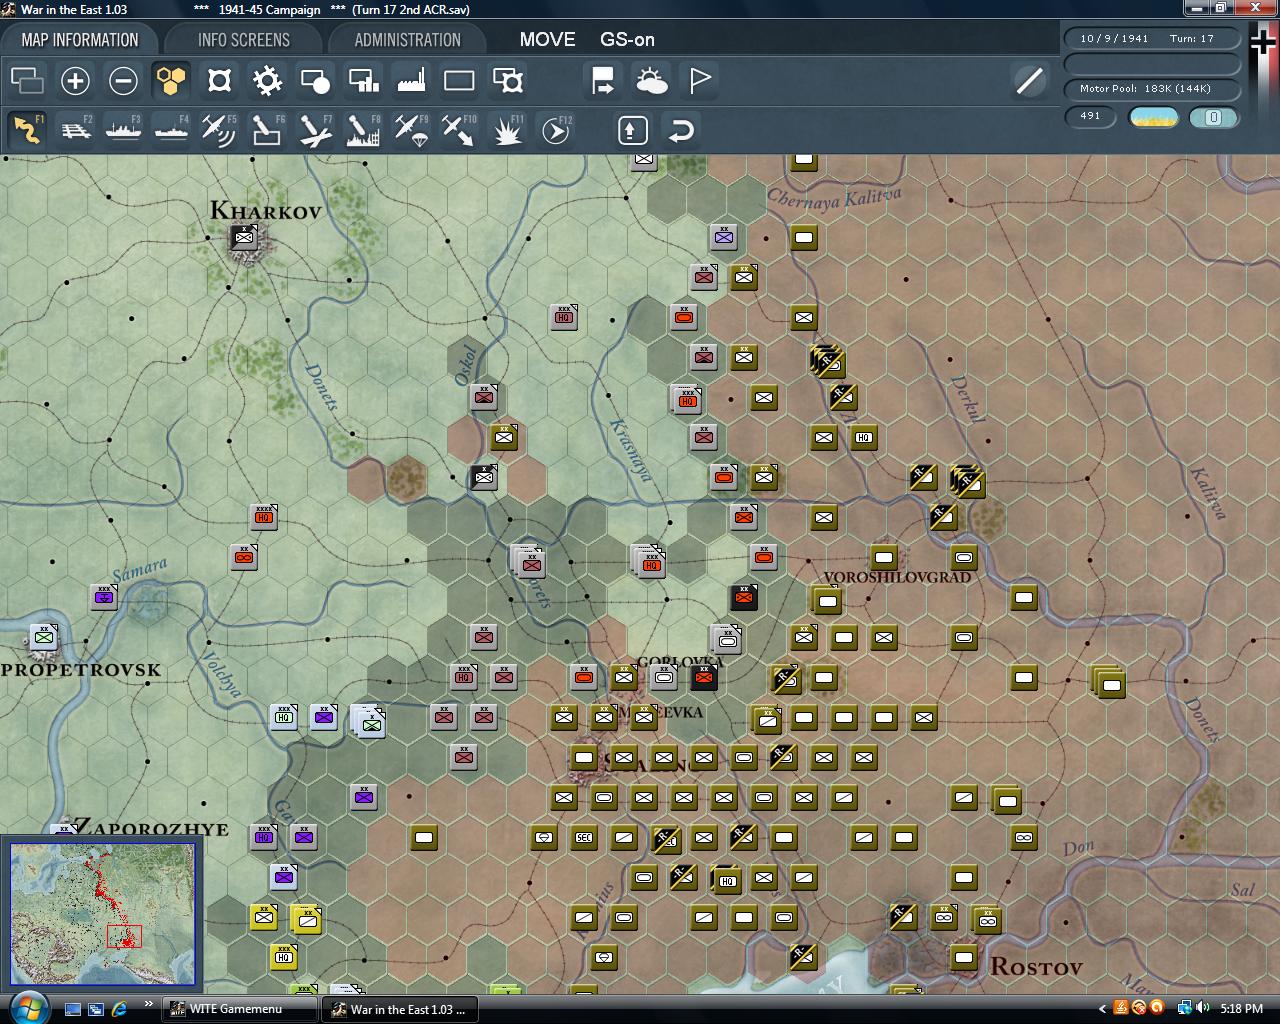Switch to WITE Gamemenu taskbar button
Viewport: 1280px width, 1024px height.
[238, 1009]
